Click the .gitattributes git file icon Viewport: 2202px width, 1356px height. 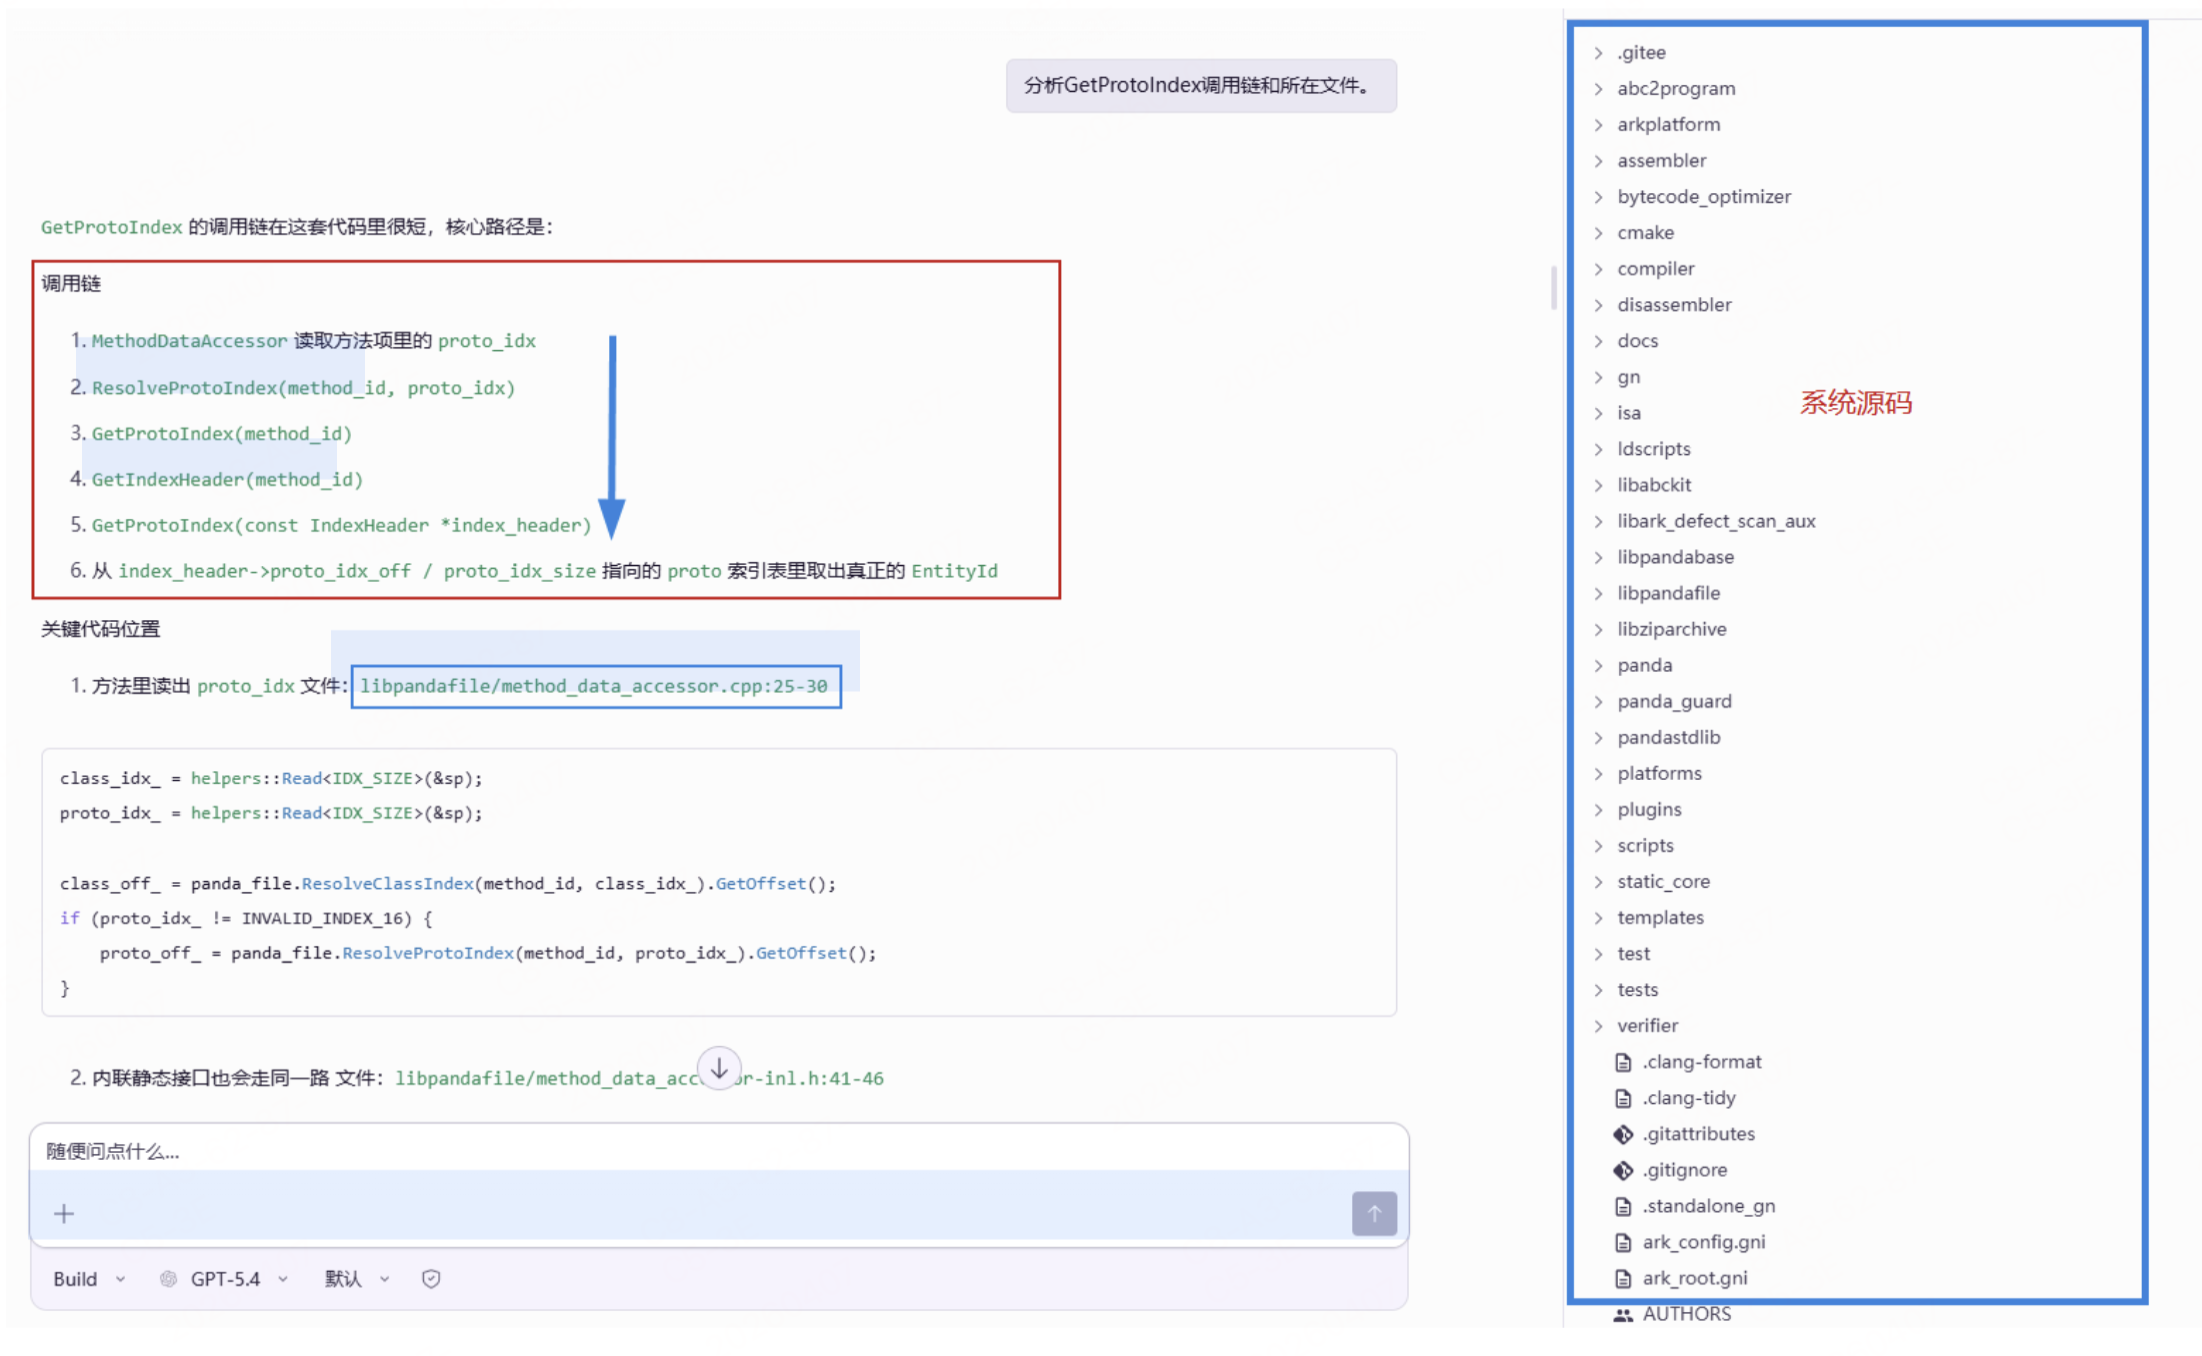tap(1623, 1134)
